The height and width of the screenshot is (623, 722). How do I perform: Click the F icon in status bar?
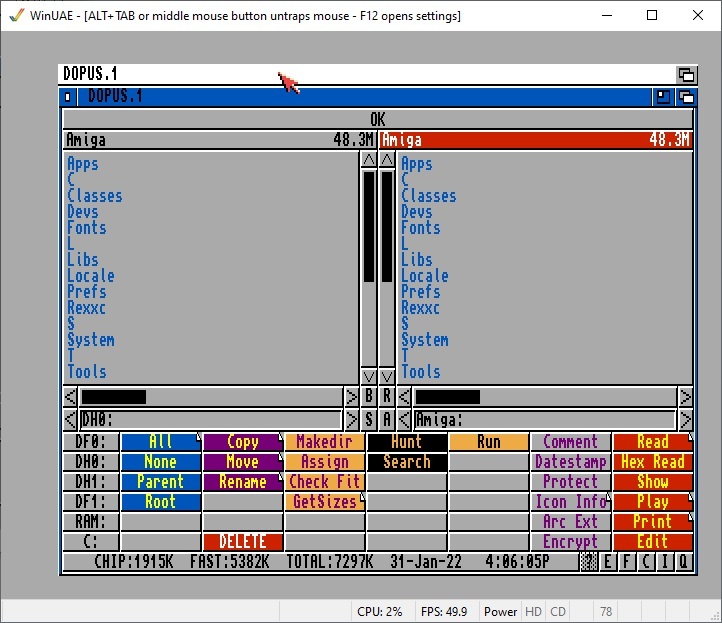(x=627, y=562)
